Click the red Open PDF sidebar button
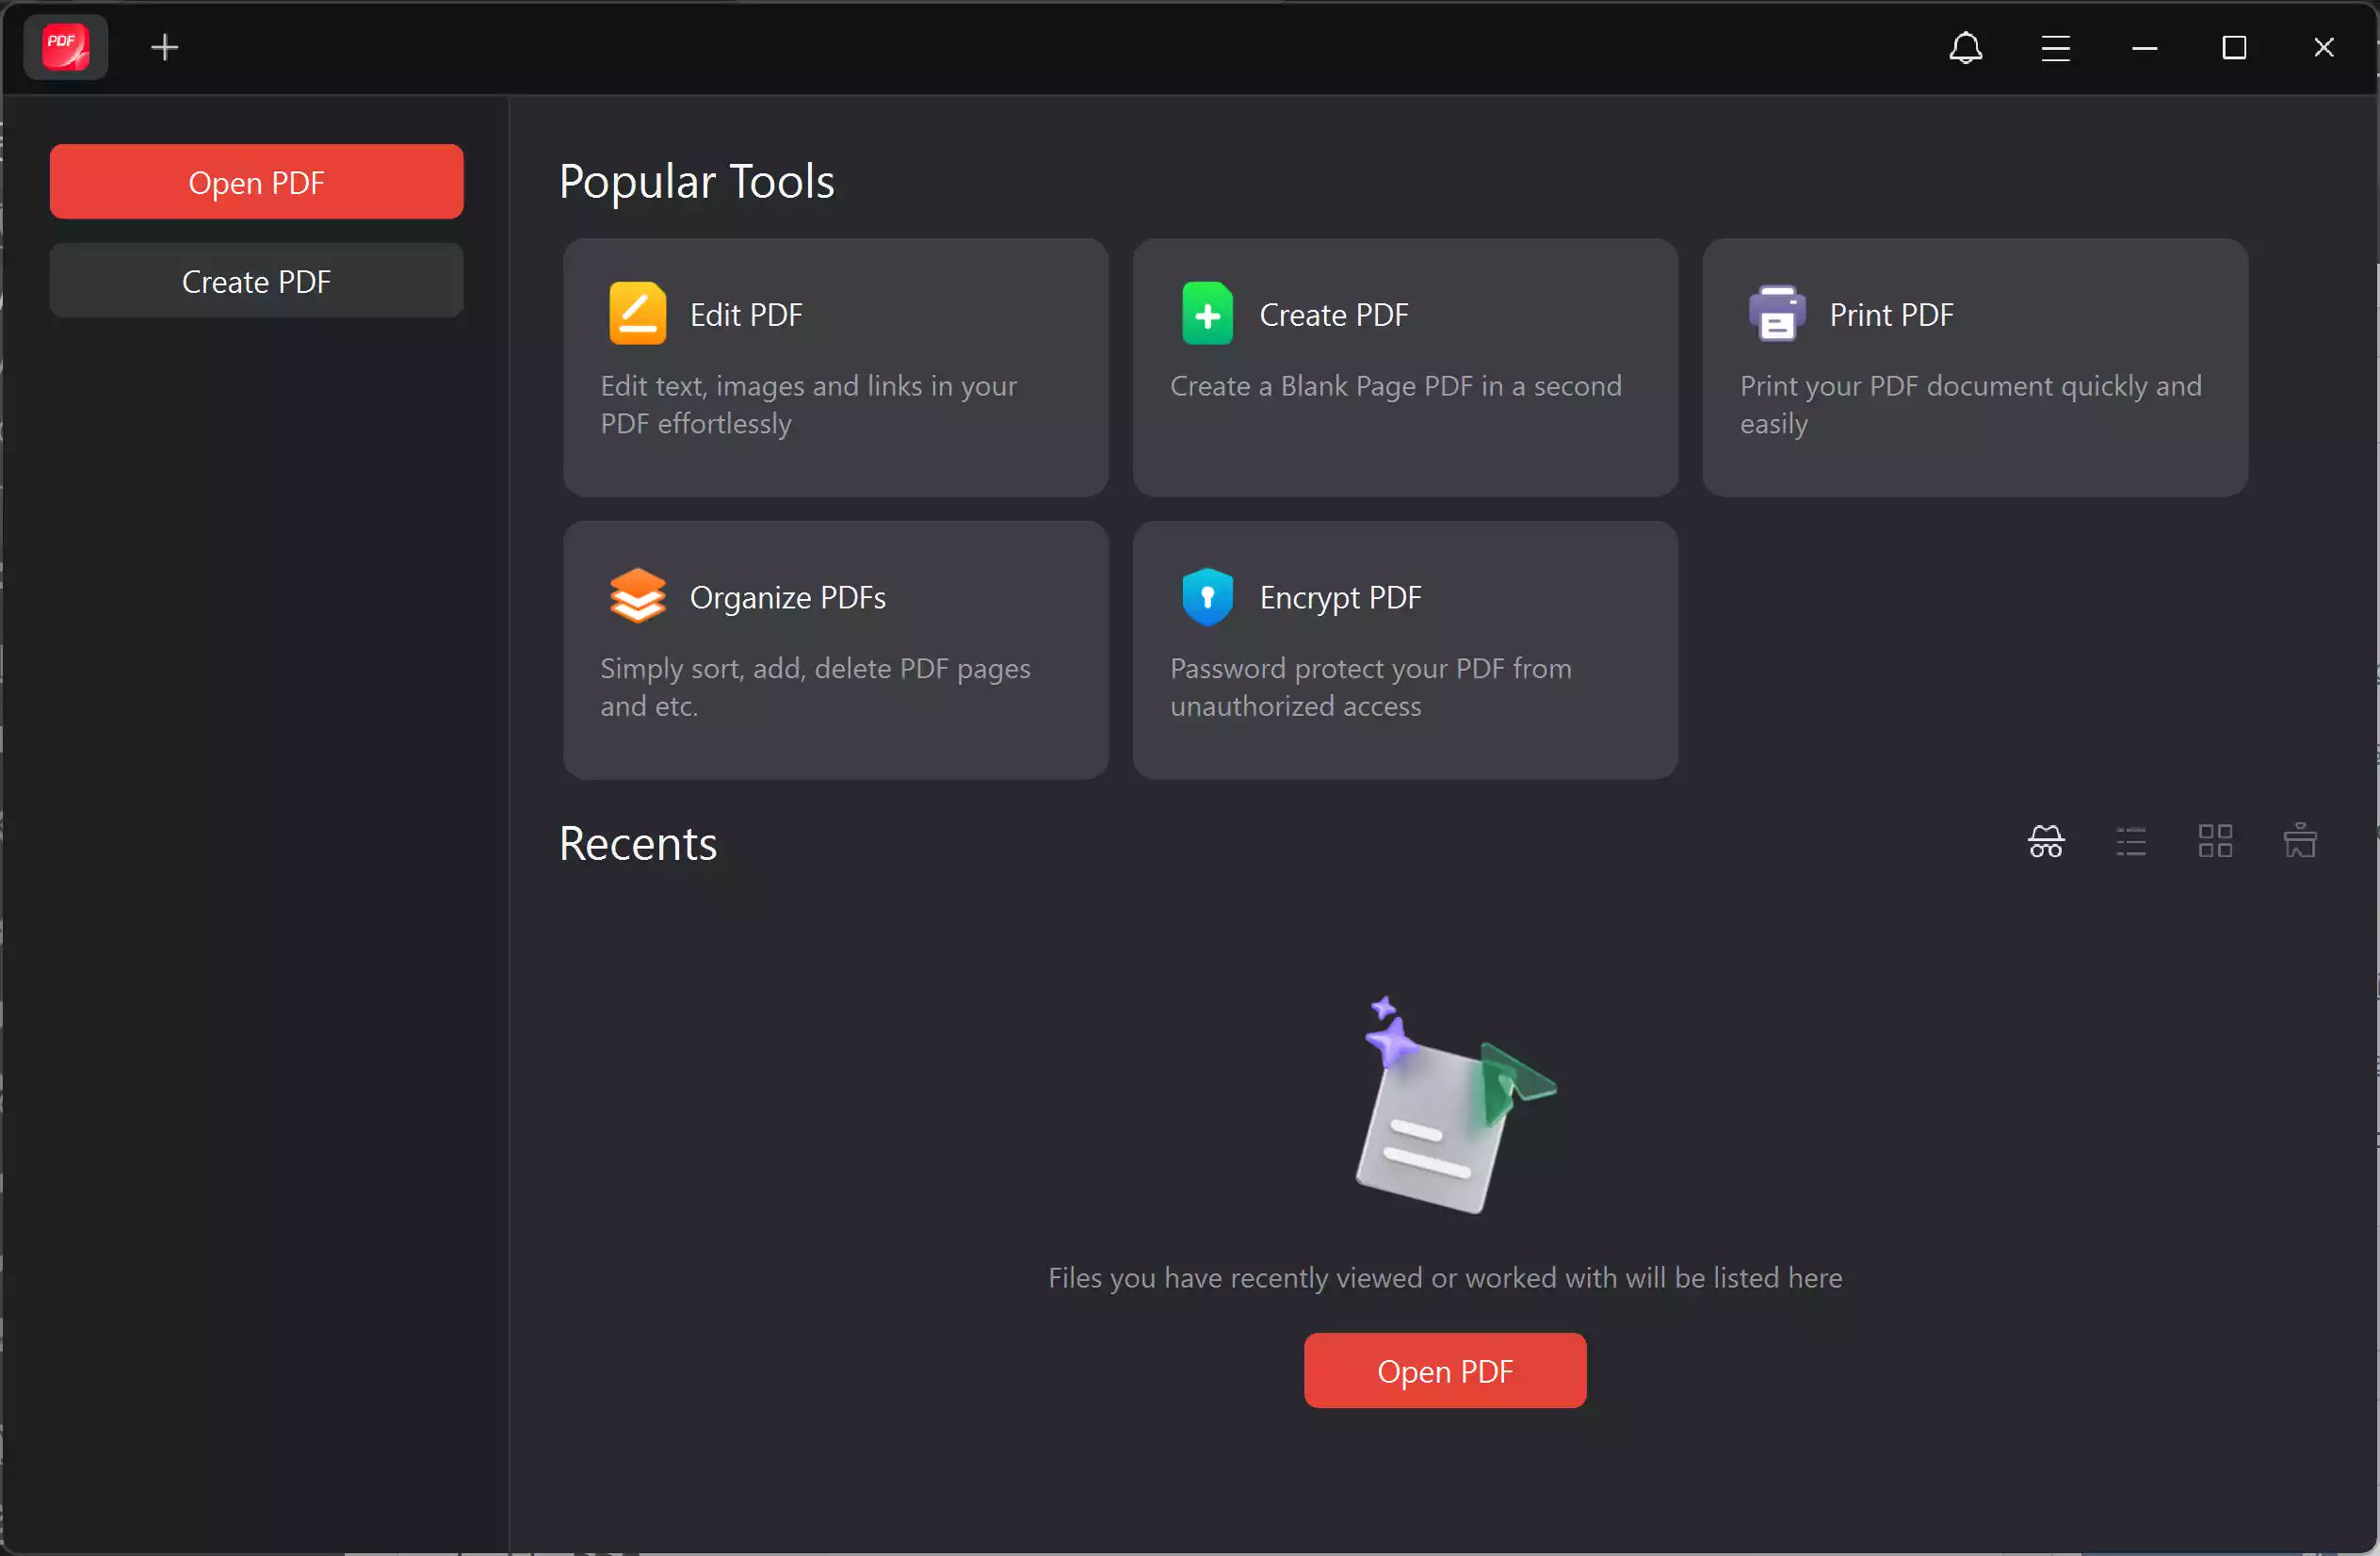 [x=256, y=182]
